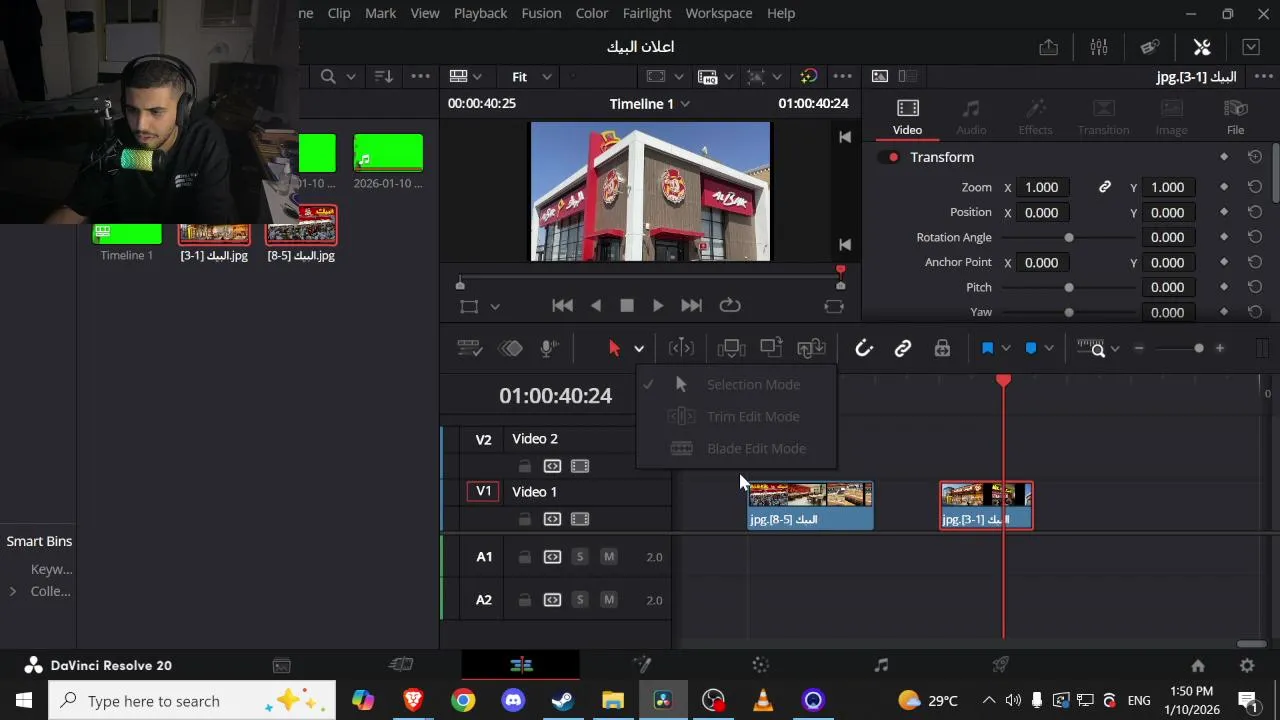The height and width of the screenshot is (720, 1280).
Task: Select the البيك [5-8].jpg timeline clip
Action: coord(811,506)
